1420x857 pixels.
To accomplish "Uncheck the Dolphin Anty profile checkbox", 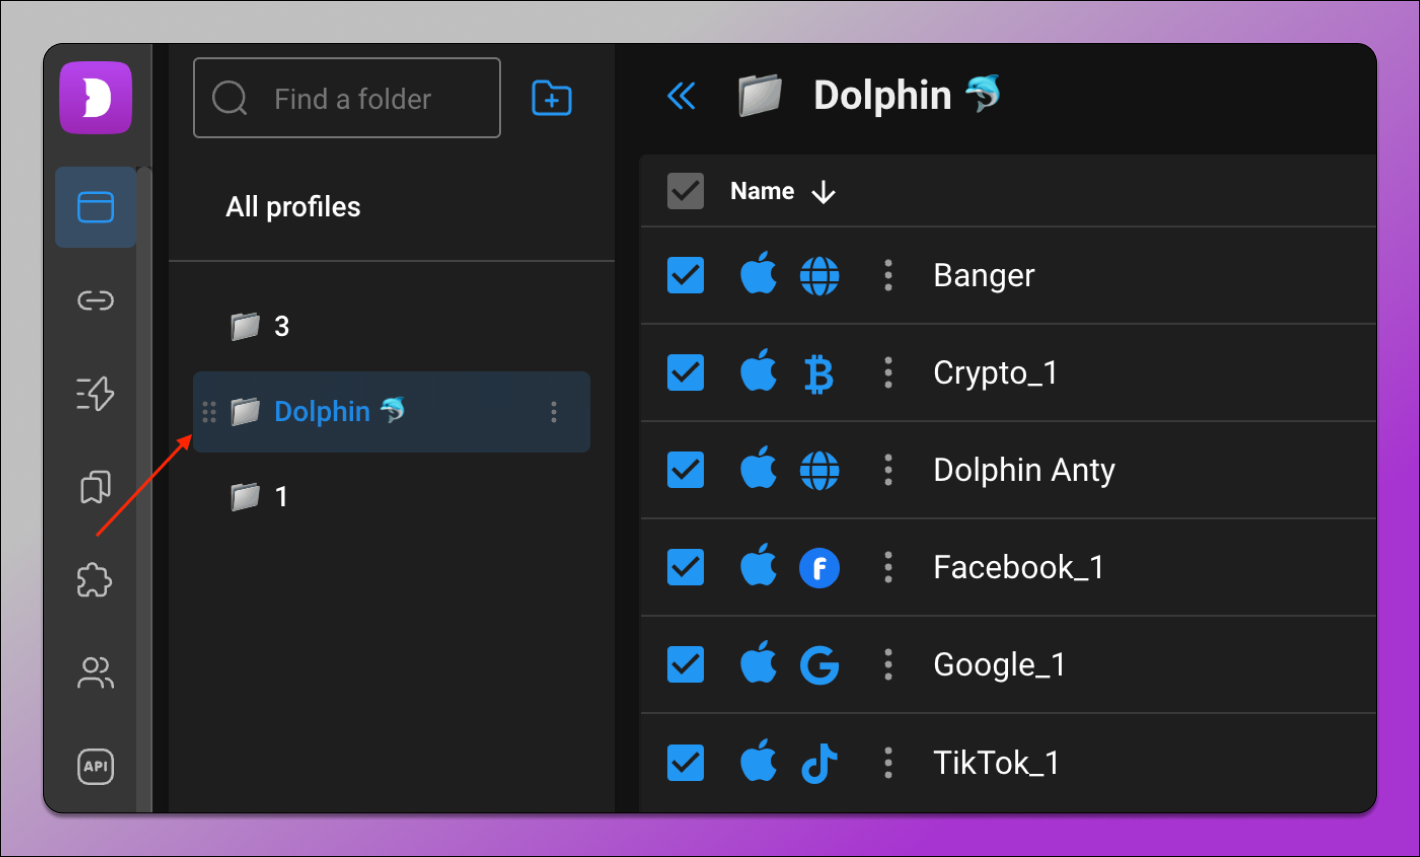I will (686, 470).
